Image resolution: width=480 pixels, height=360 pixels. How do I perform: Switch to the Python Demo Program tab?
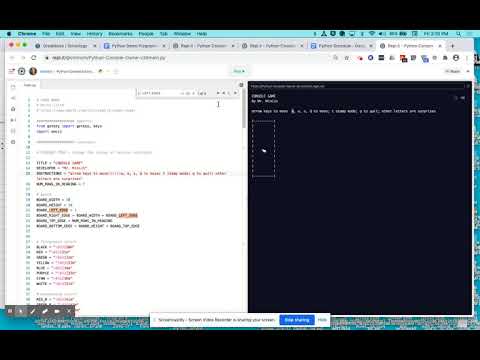tap(134, 46)
